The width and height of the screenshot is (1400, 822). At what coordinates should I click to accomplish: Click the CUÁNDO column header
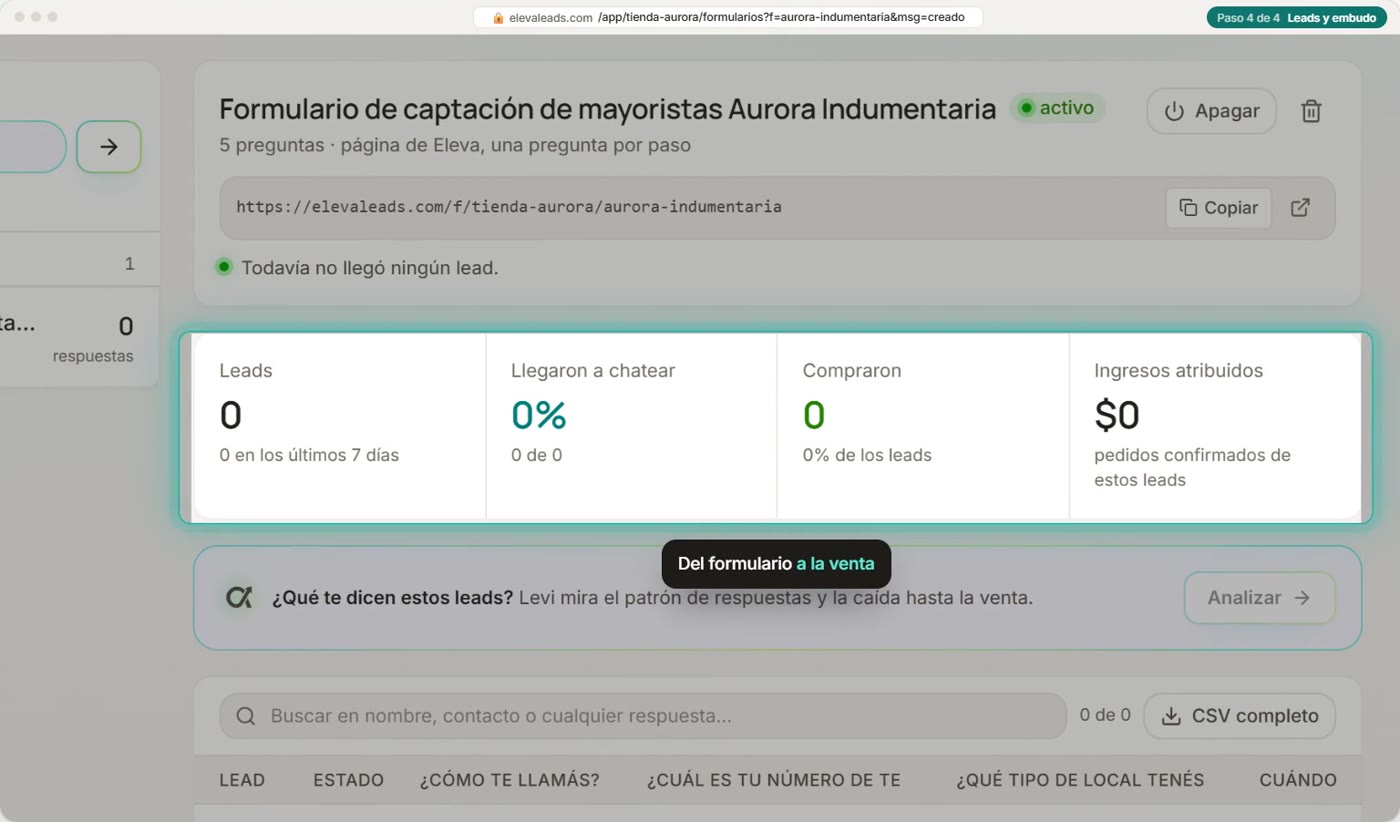[x=1298, y=780]
